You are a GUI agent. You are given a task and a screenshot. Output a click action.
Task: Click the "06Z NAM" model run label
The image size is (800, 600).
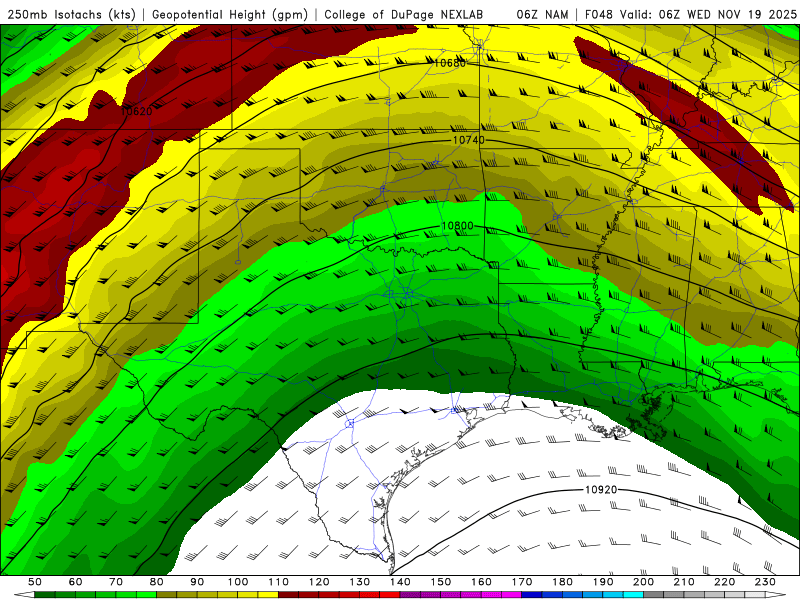(x=542, y=14)
